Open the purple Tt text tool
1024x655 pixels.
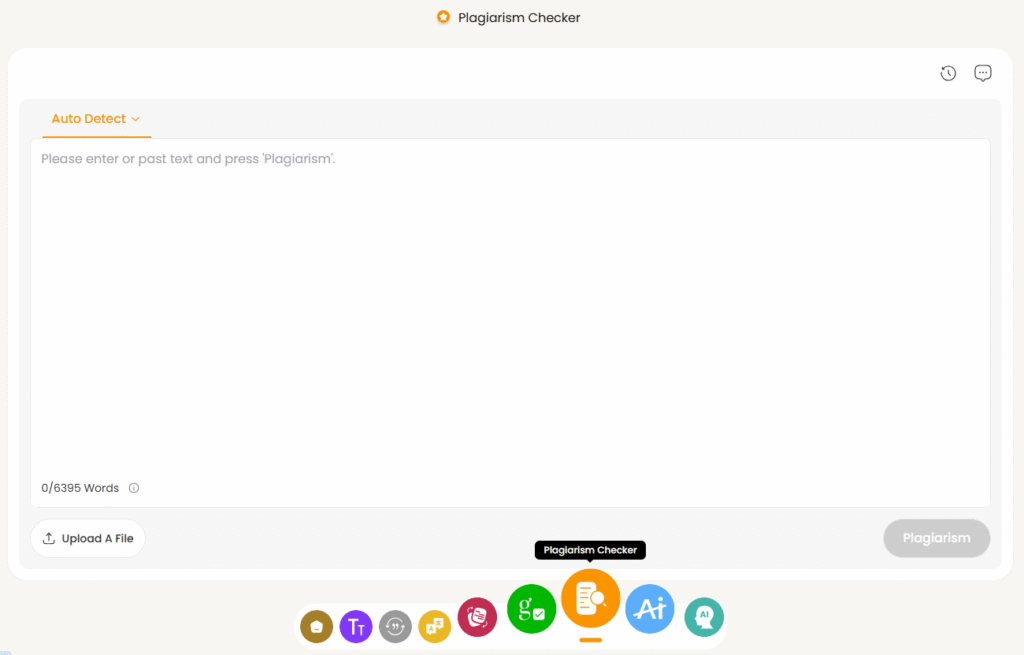pyautogui.click(x=356, y=626)
